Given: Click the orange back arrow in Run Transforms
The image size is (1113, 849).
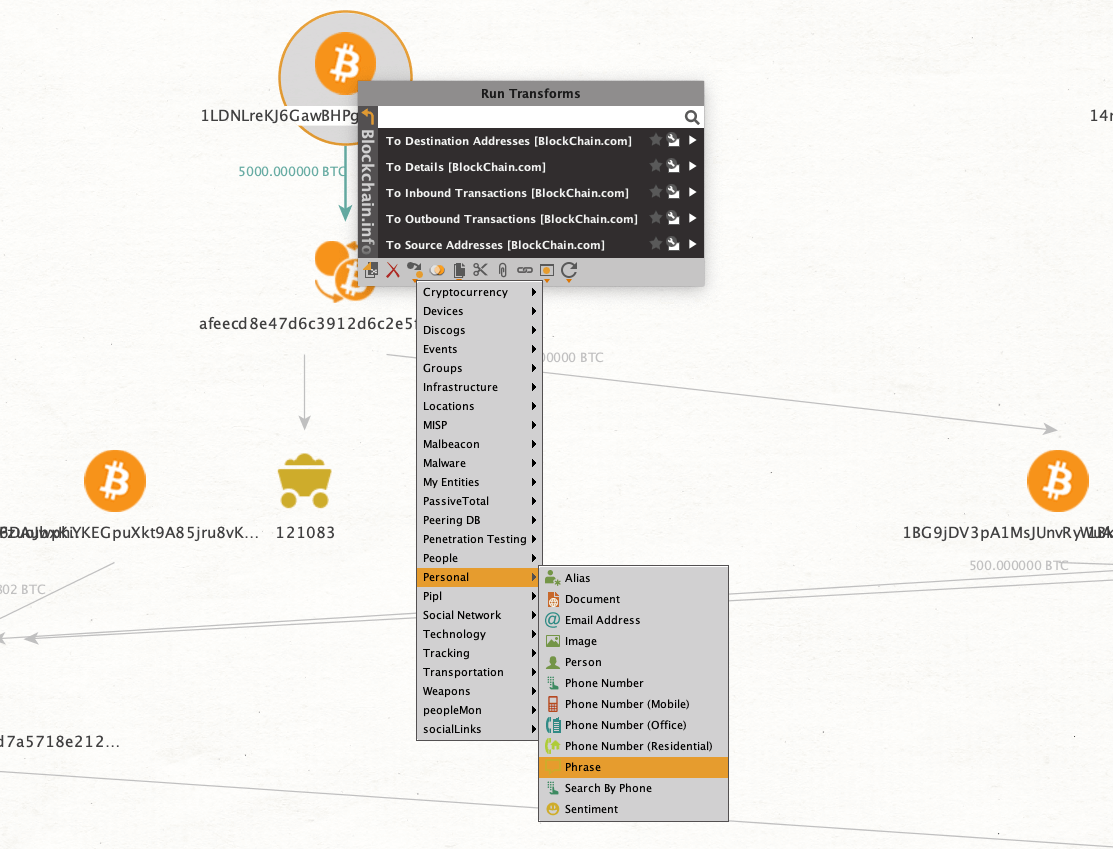Looking at the screenshot, I should 368,116.
